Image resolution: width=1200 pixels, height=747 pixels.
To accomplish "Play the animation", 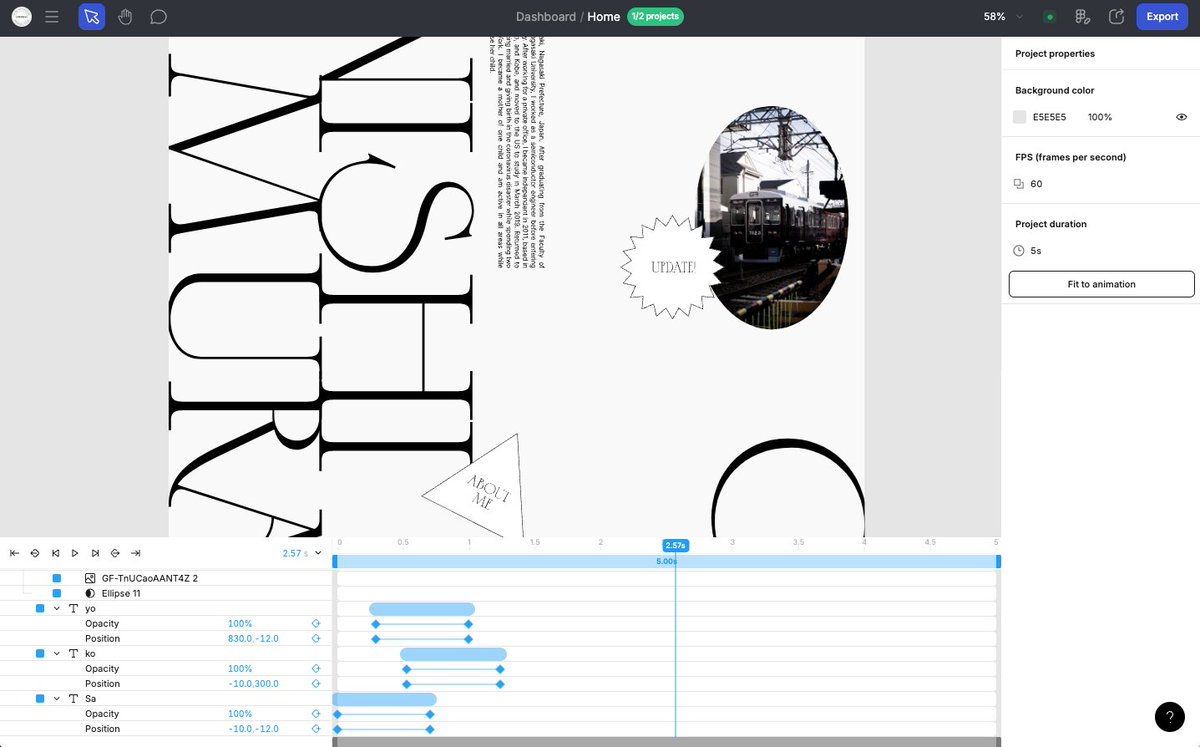I will point(75,552).
